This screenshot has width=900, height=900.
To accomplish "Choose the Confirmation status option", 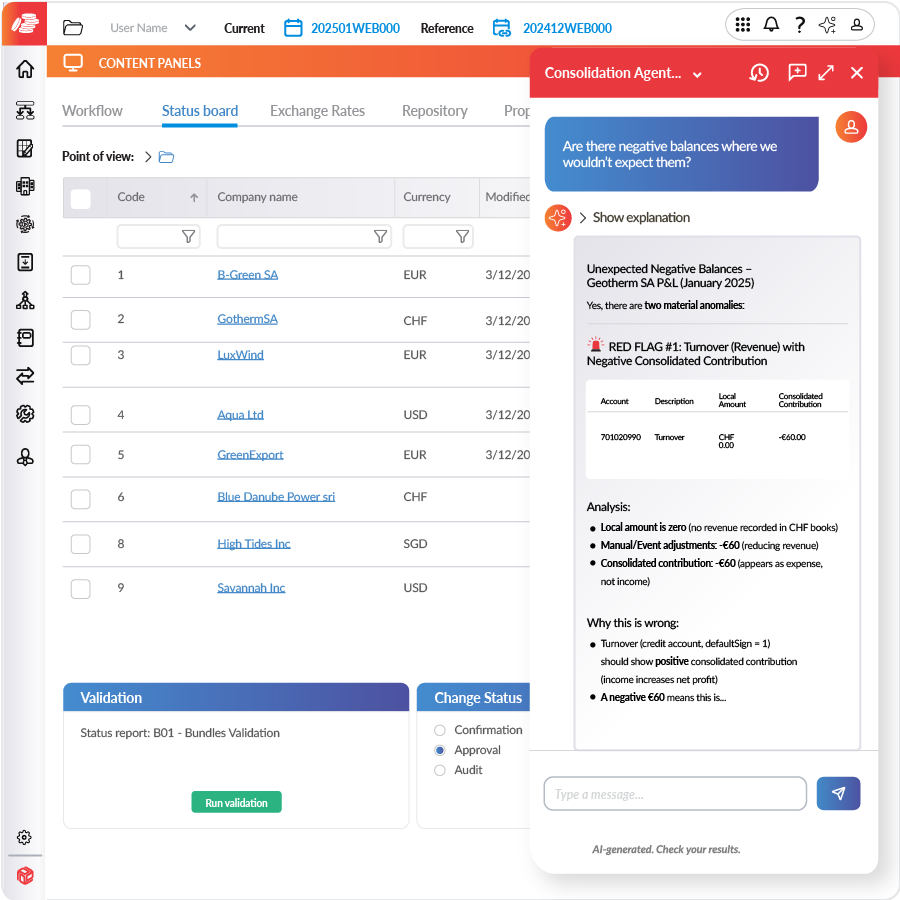I will (x=440, y=730).
